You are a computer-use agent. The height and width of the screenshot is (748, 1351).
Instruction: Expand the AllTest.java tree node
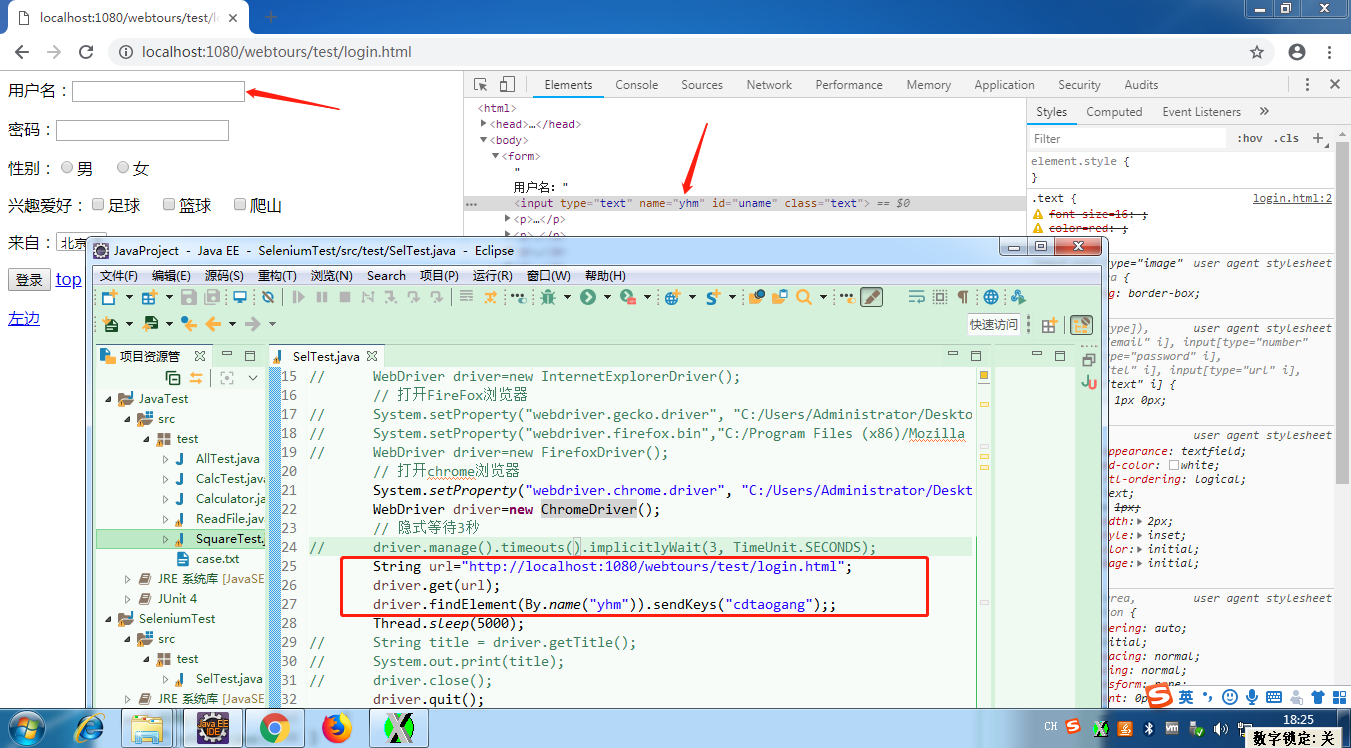tap(166, 459)
